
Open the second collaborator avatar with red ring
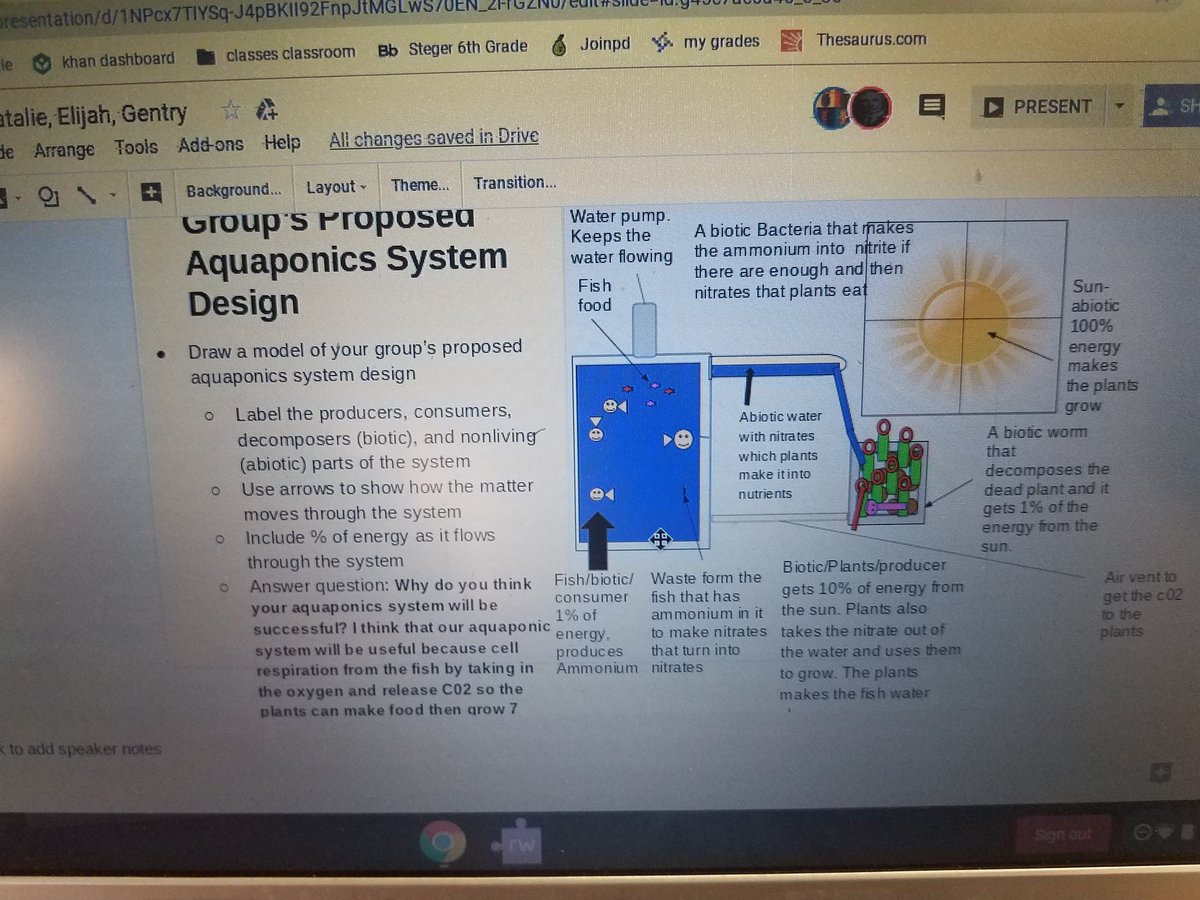tap(871, 107)
